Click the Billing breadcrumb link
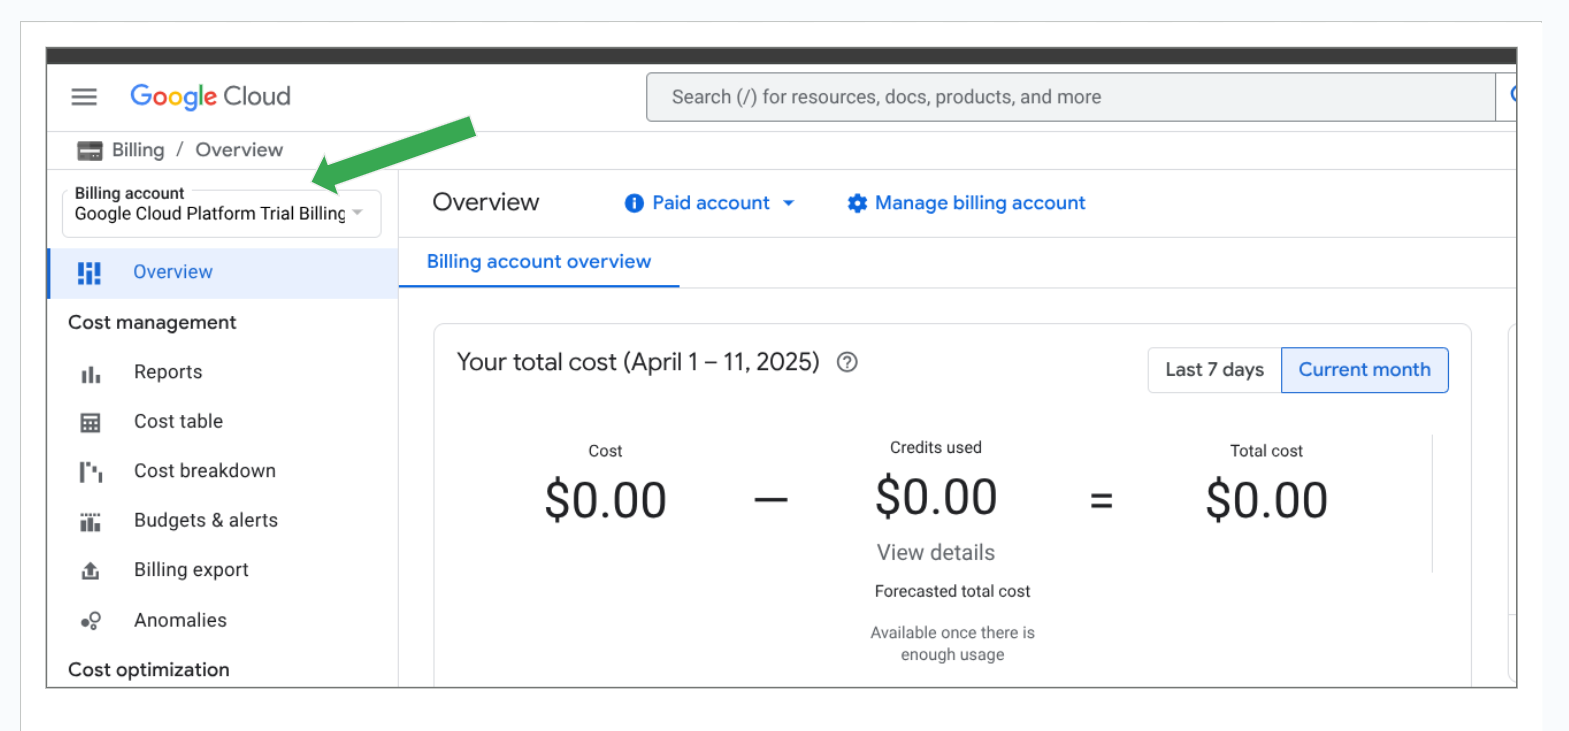This screenshot has width=1569, height=731. (x=138, y=150)
